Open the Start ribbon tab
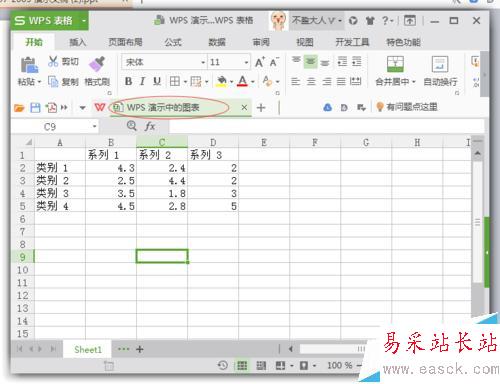This screenshot has width=500, height=384. click(34, 42)
